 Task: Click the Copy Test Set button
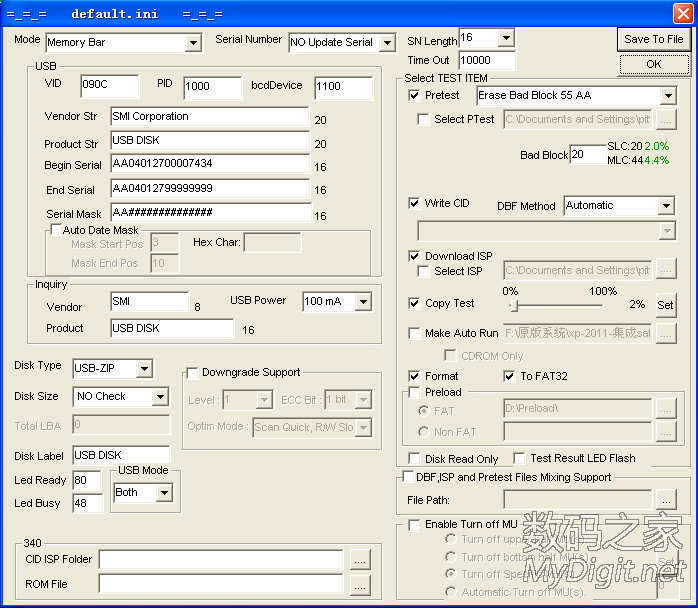[665, 305]
